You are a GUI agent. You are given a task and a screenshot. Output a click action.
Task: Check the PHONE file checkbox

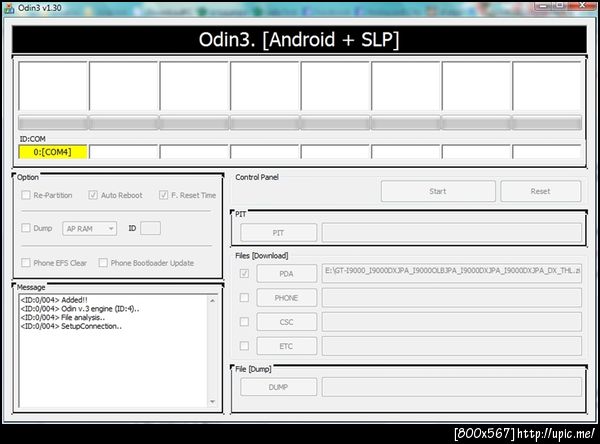[244, 297]
